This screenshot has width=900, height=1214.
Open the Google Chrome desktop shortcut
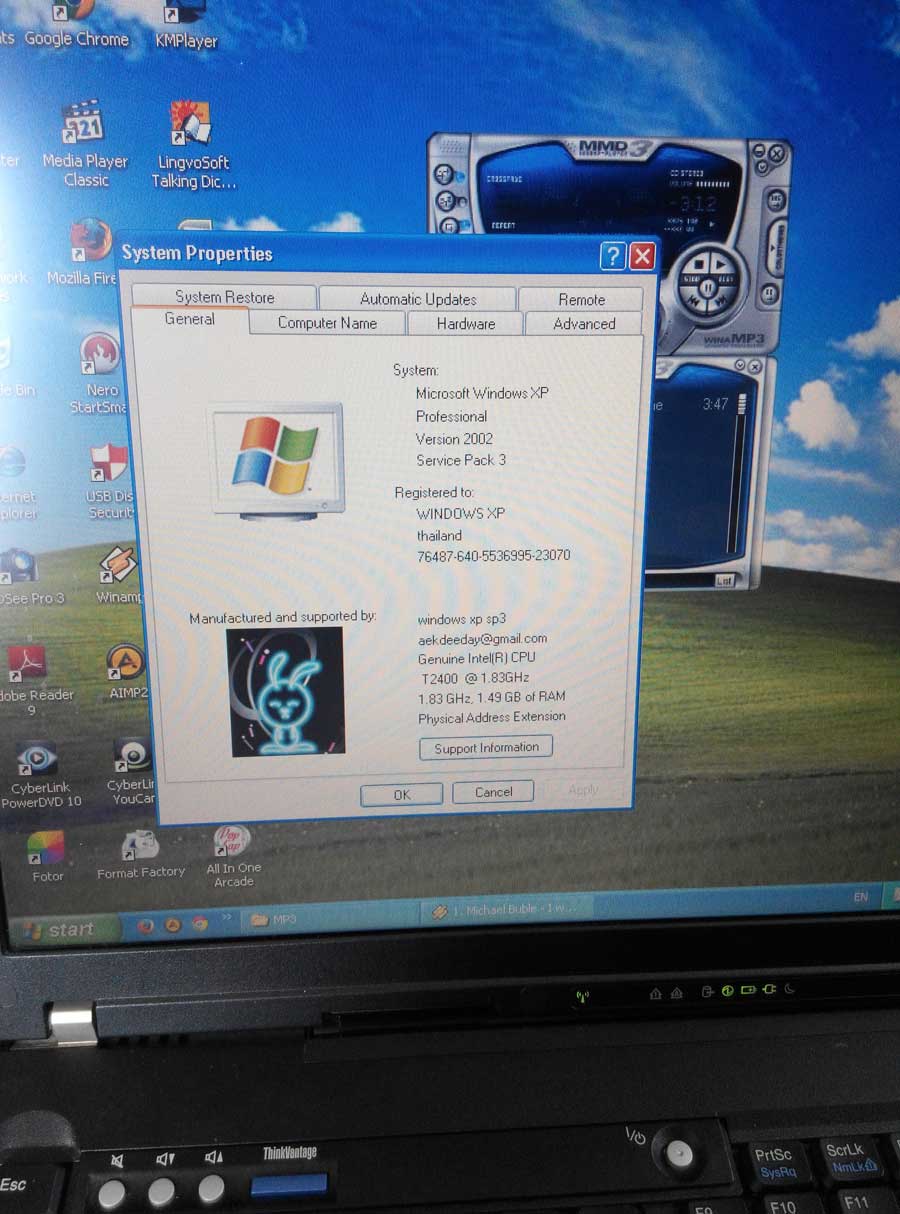click(x=76, y=26)
